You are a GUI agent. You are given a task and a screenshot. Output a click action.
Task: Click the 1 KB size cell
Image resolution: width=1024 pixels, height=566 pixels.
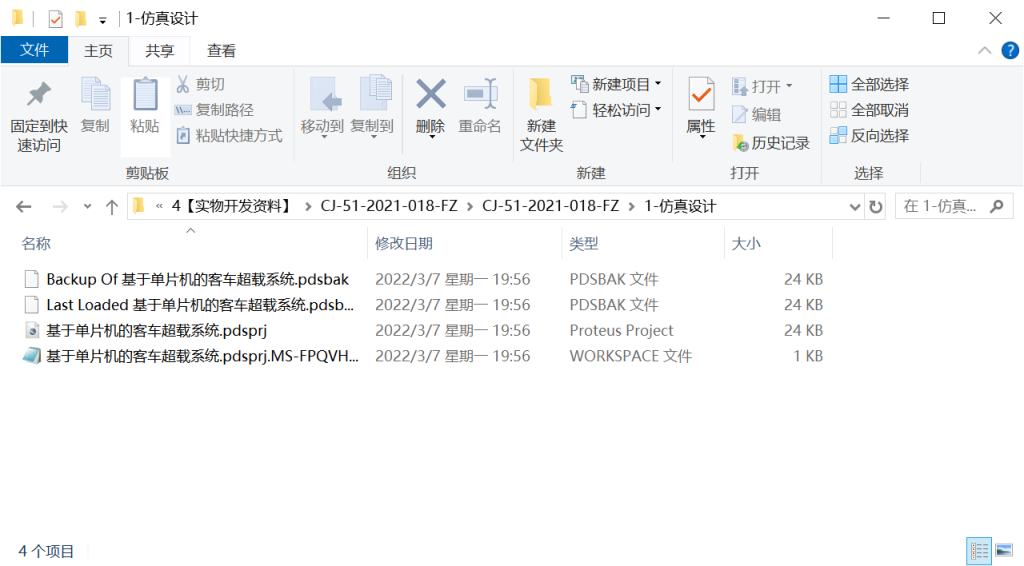tap(808, 356)
